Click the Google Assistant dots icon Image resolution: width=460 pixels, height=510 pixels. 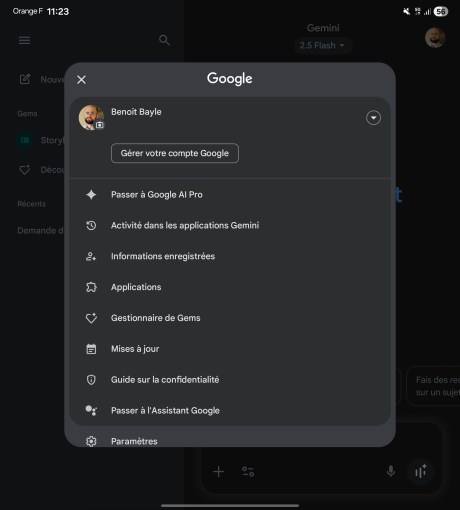click(x=91, y=410)
